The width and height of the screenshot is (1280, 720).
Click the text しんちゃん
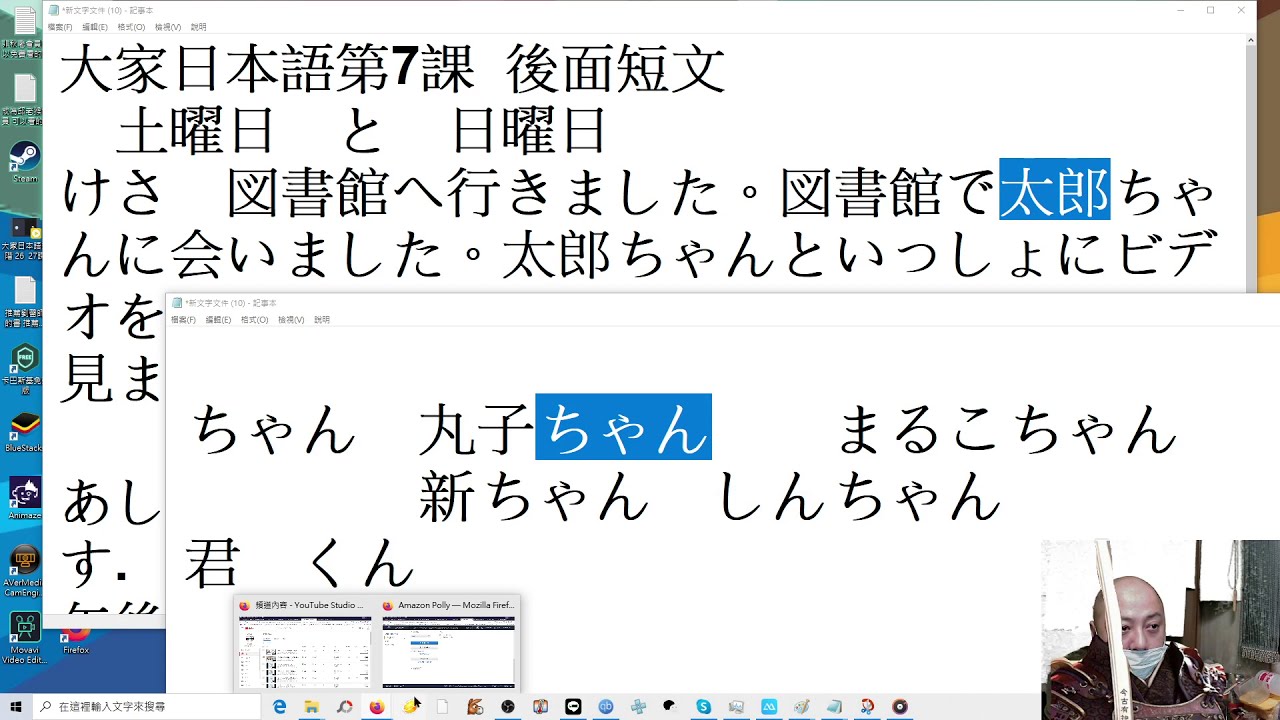click(860, 496)
